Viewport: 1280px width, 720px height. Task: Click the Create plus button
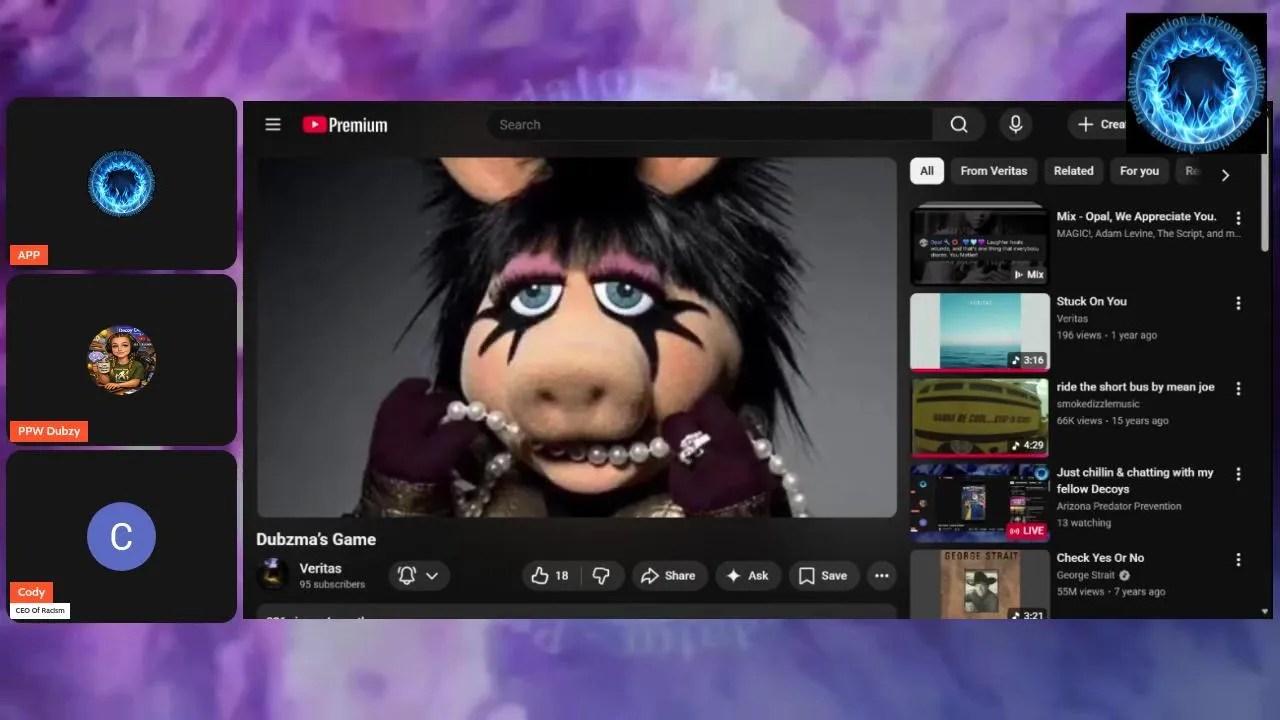(x=1097, y=124)
